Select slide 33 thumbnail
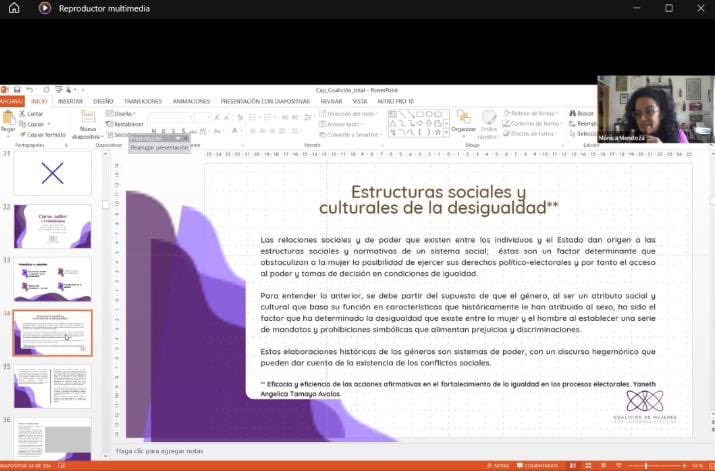This screenshot has height=471, width=715. [x=52, y=279]
